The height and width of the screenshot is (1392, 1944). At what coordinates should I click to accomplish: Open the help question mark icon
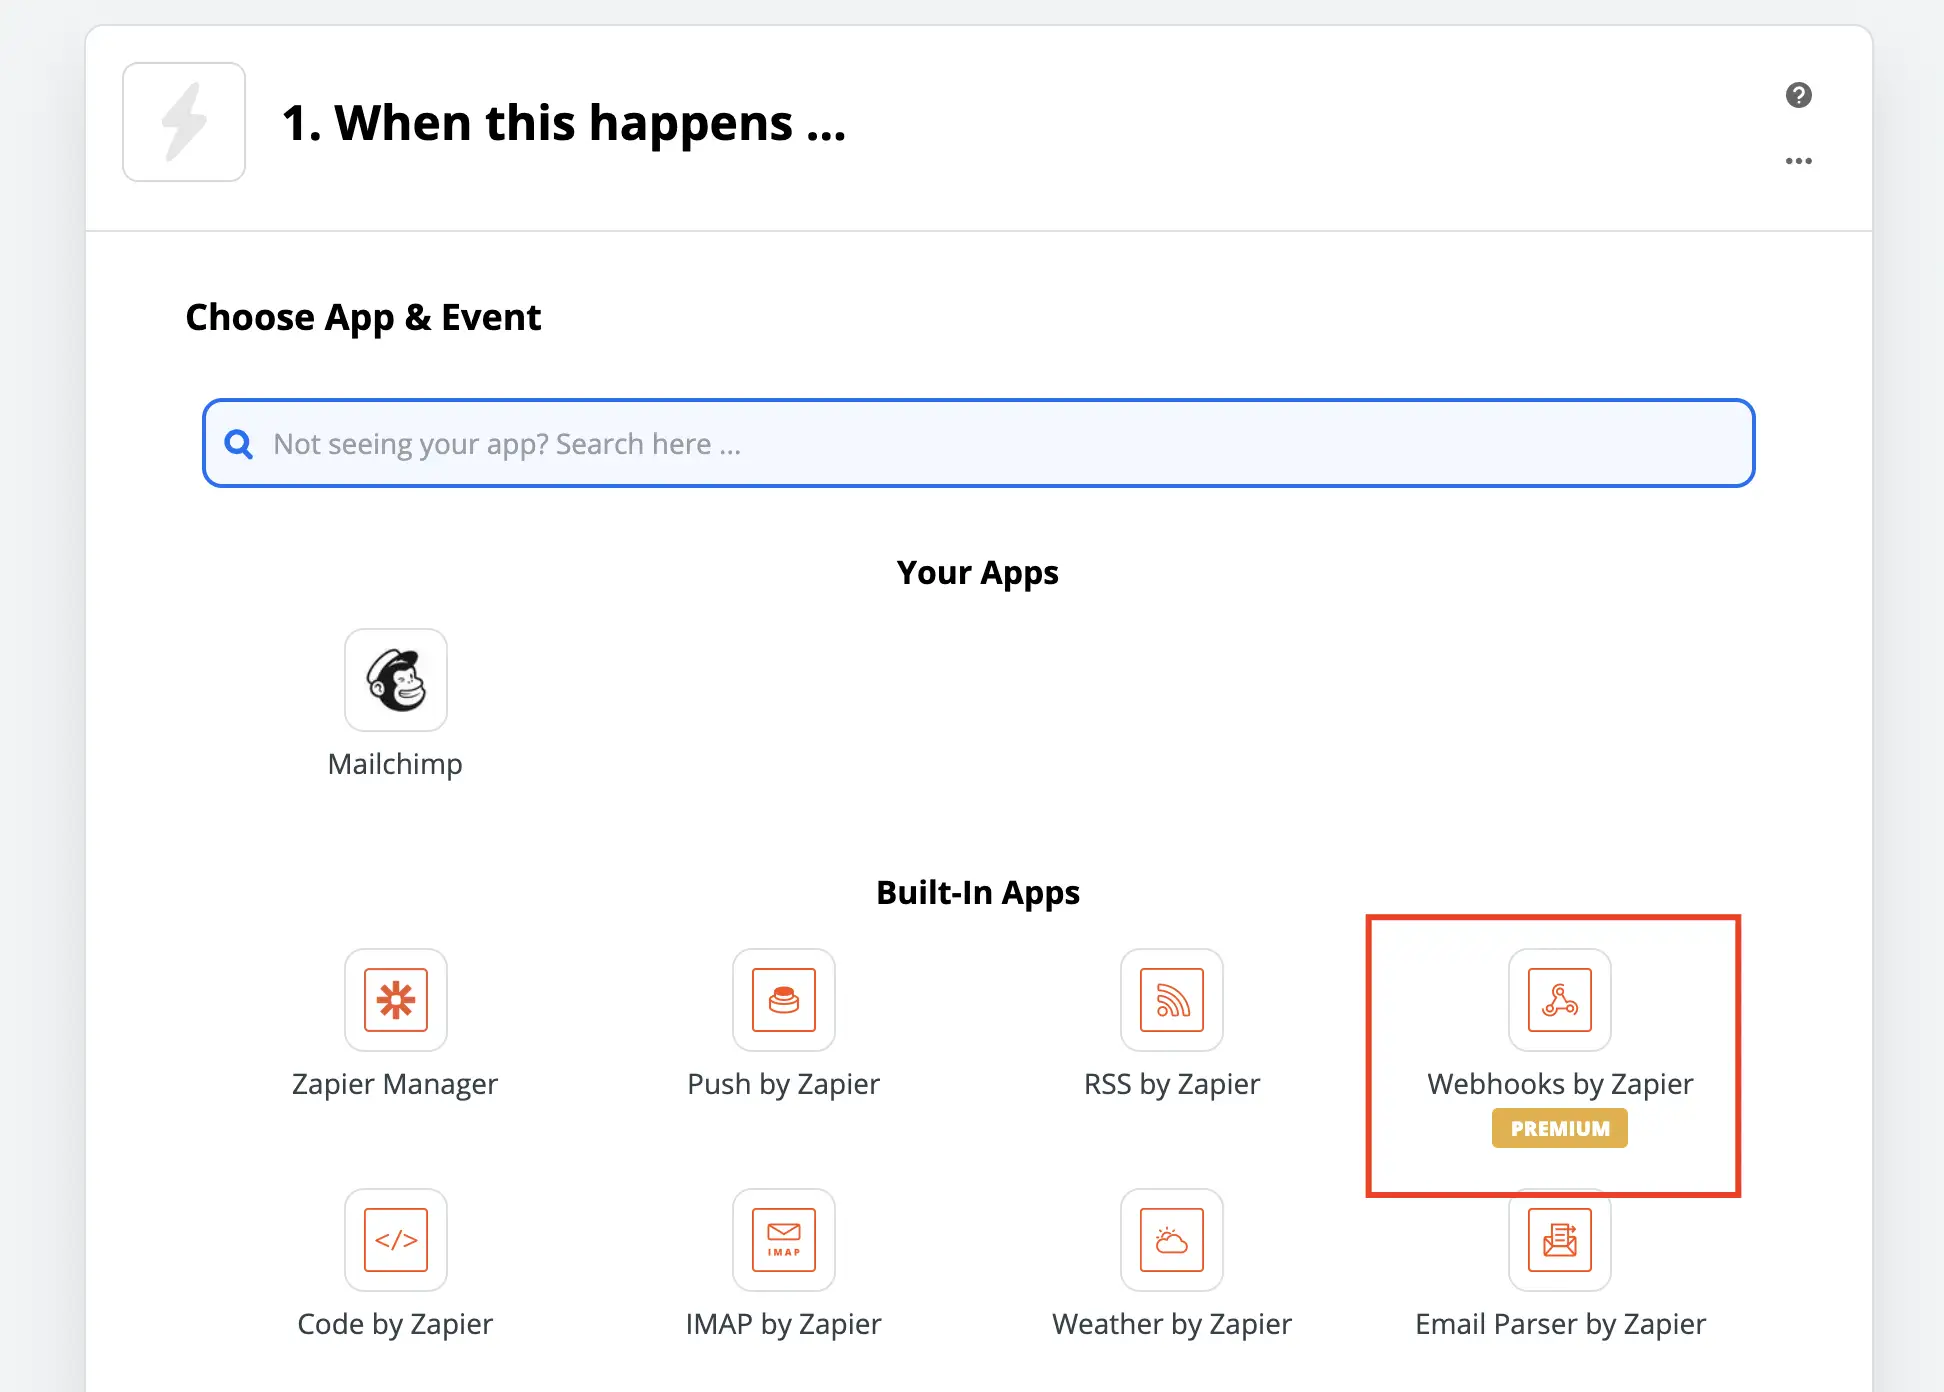pos(1799,95)
